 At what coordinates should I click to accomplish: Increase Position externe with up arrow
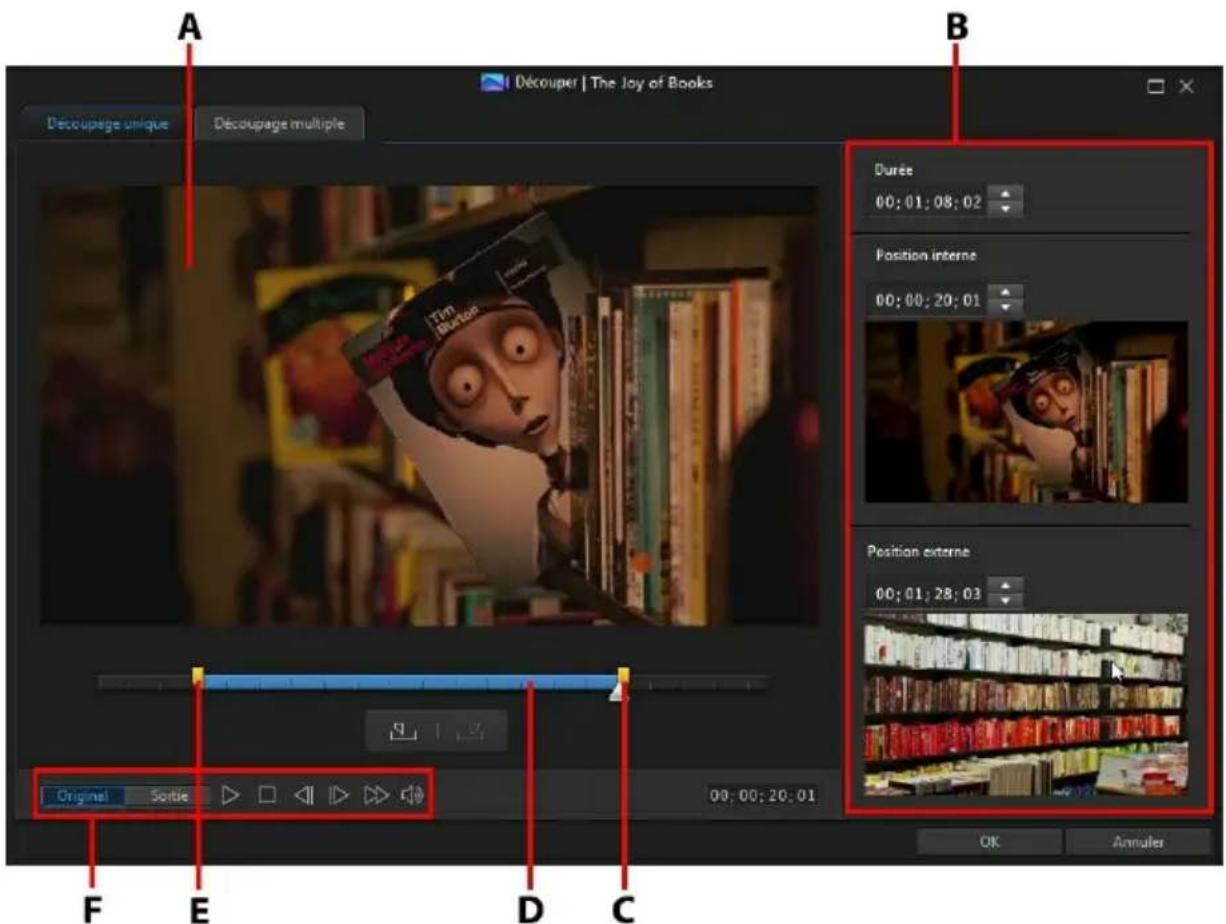click(x=1003, y=585)
